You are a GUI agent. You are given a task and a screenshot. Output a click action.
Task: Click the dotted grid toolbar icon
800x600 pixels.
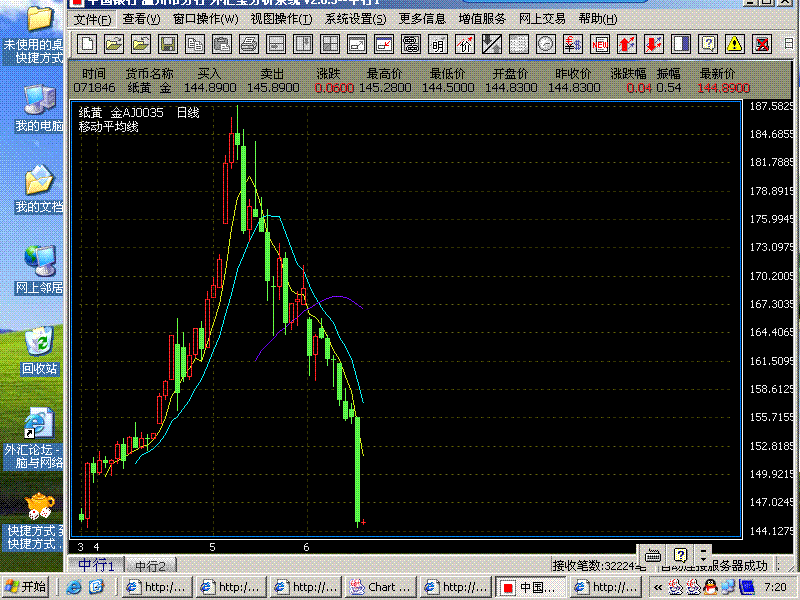click(519, 44)
